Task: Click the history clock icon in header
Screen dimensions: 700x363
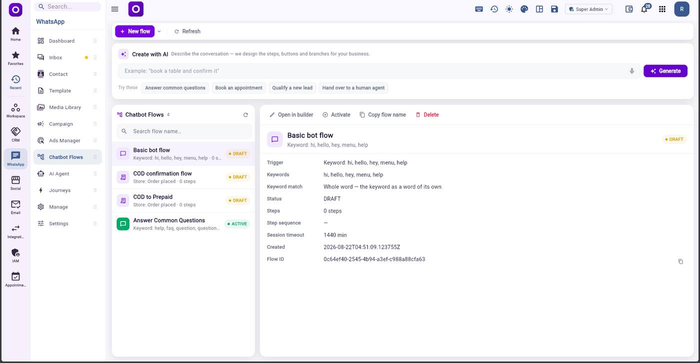Action: 494,9
